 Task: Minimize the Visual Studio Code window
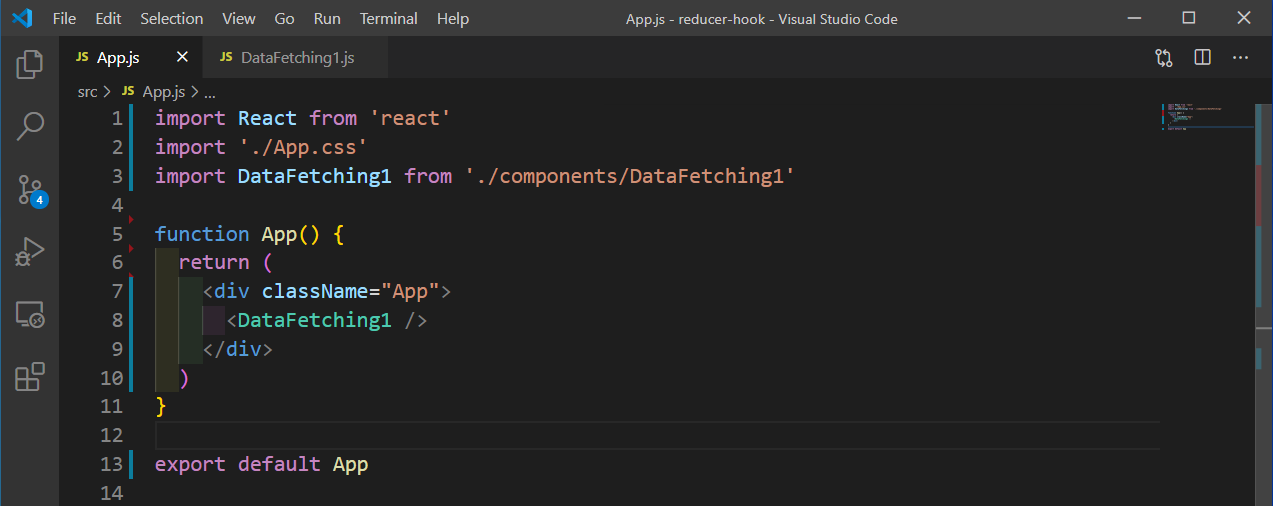pos(1135,18)
